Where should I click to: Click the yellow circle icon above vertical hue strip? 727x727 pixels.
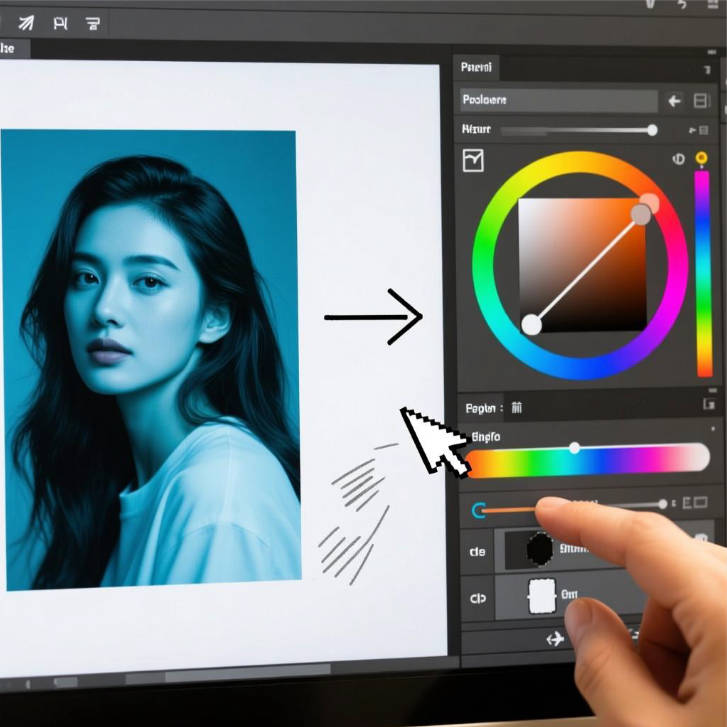[x=701, y=158]
